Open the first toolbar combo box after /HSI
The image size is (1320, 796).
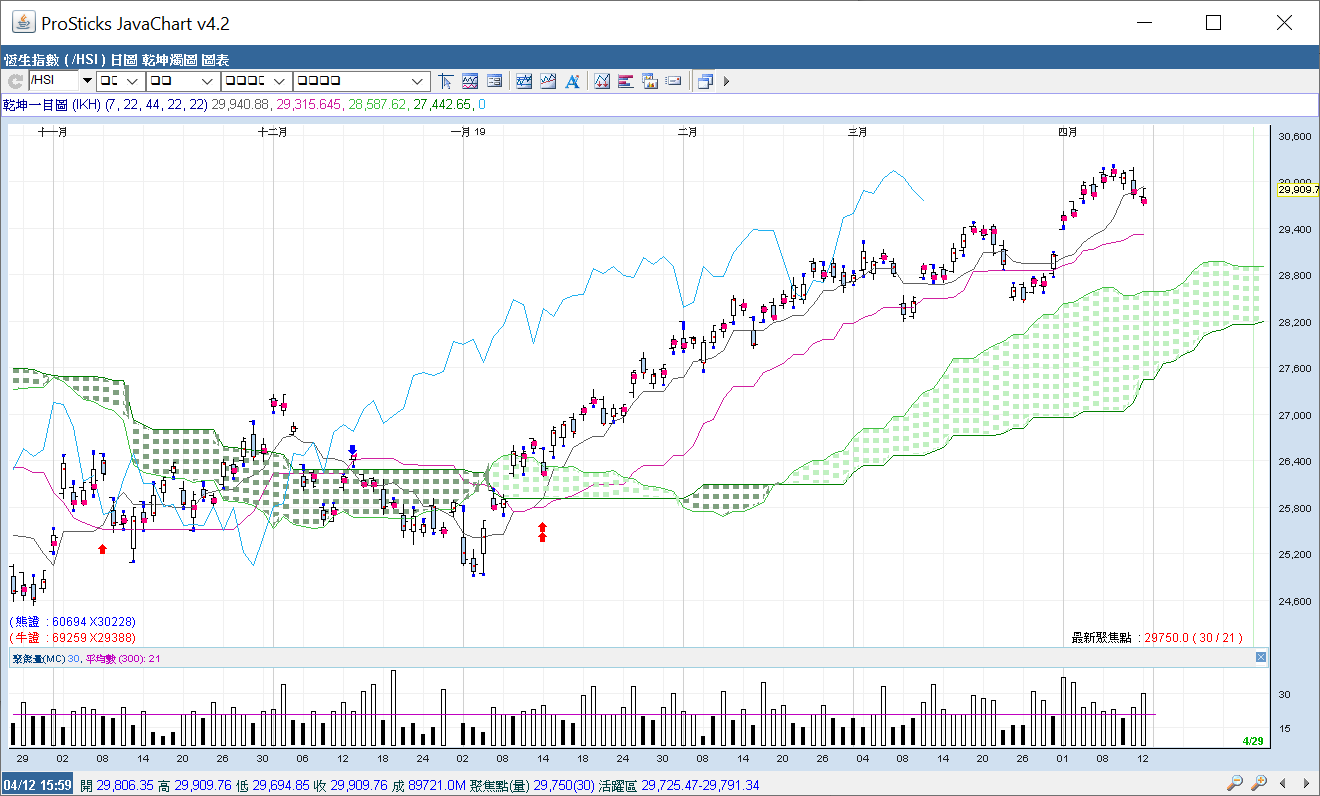coord(121,81)
